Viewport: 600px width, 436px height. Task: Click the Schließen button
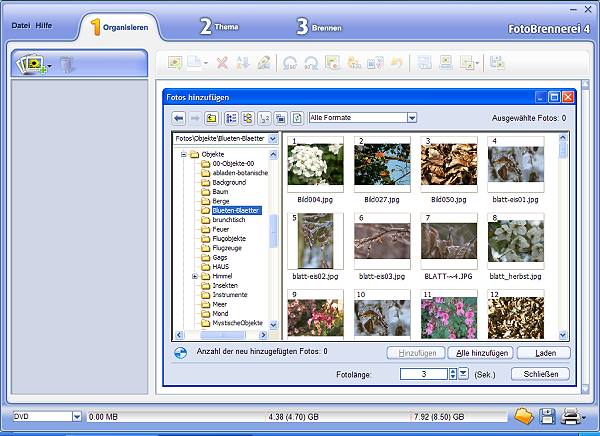540,374
